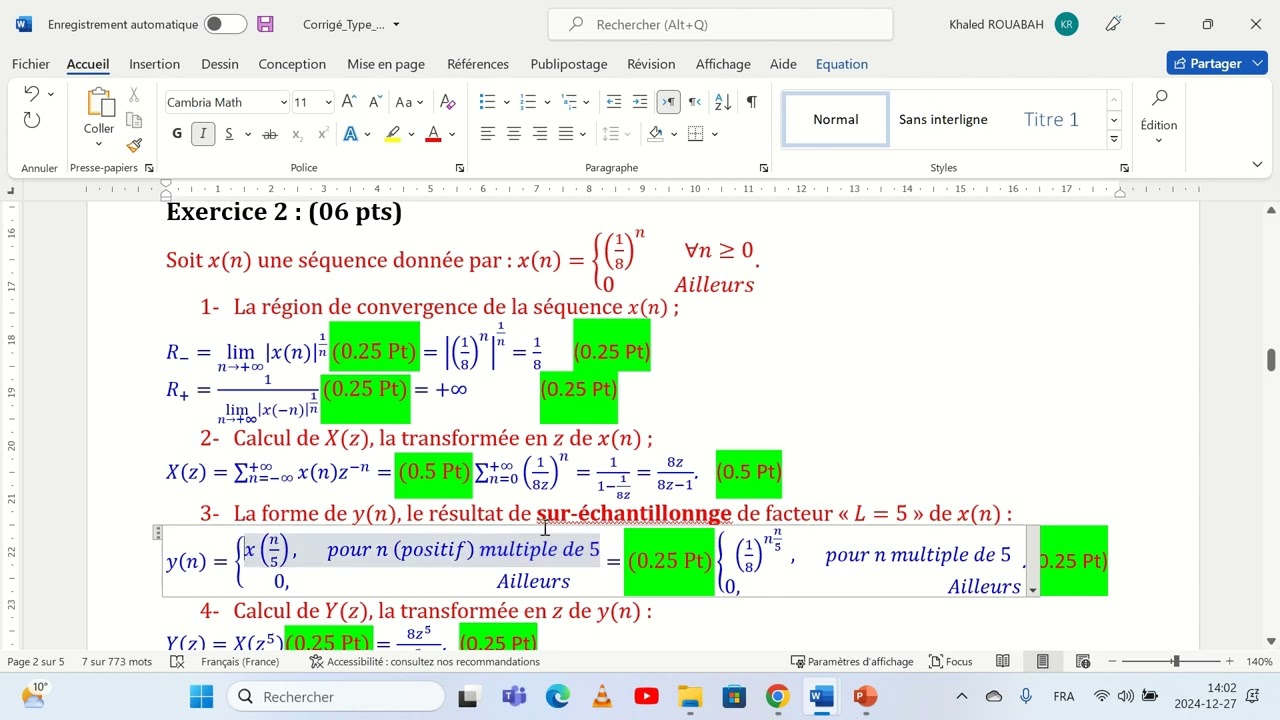Click the zoom out minus icon
This screenshot has width=1280, height=720.
tap(1112, 661)
